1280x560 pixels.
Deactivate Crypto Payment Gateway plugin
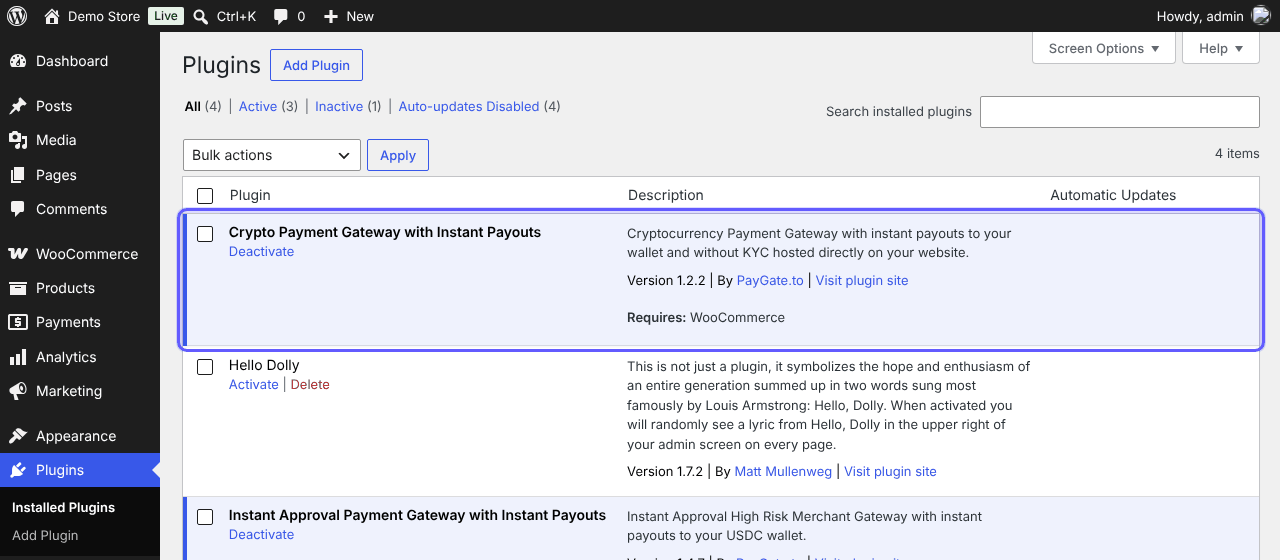261,251
